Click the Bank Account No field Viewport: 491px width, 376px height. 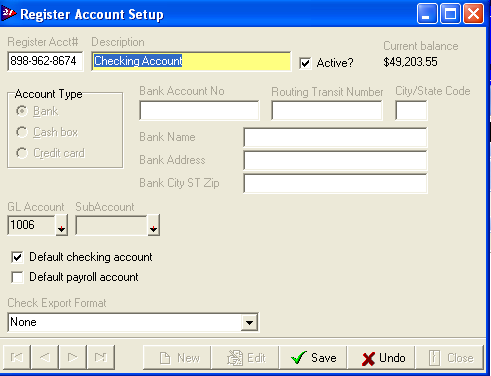[199, 110]
